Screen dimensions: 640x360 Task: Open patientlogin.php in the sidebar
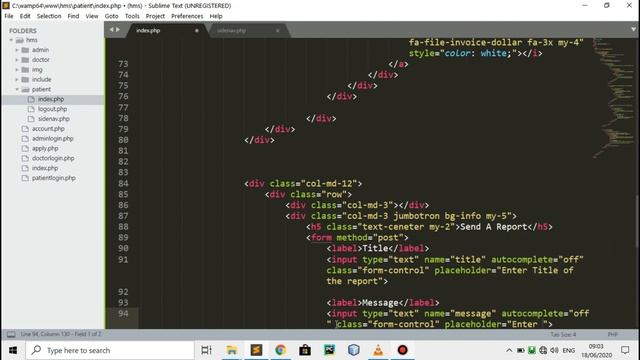tap(53, 178)
